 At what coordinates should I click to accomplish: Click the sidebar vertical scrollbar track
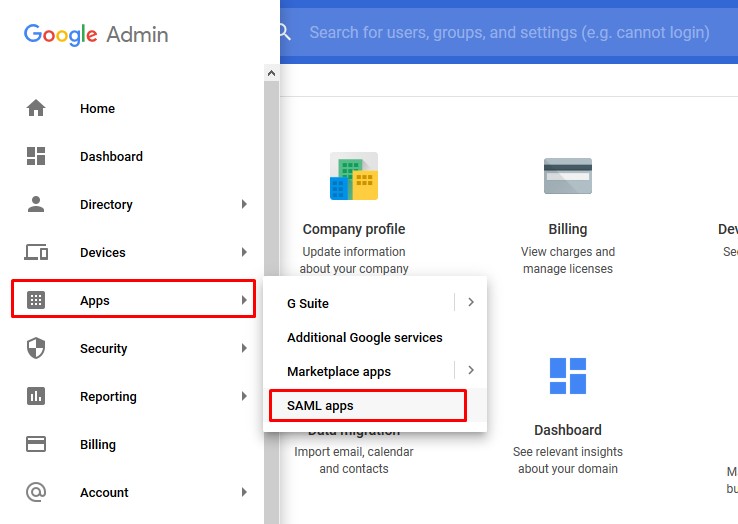point(271,301)
